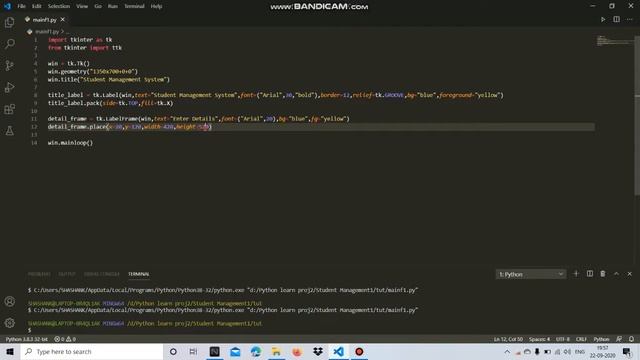Open Microsoft Edge from the taskbar

pyautogui.click(x=256, y=351)
